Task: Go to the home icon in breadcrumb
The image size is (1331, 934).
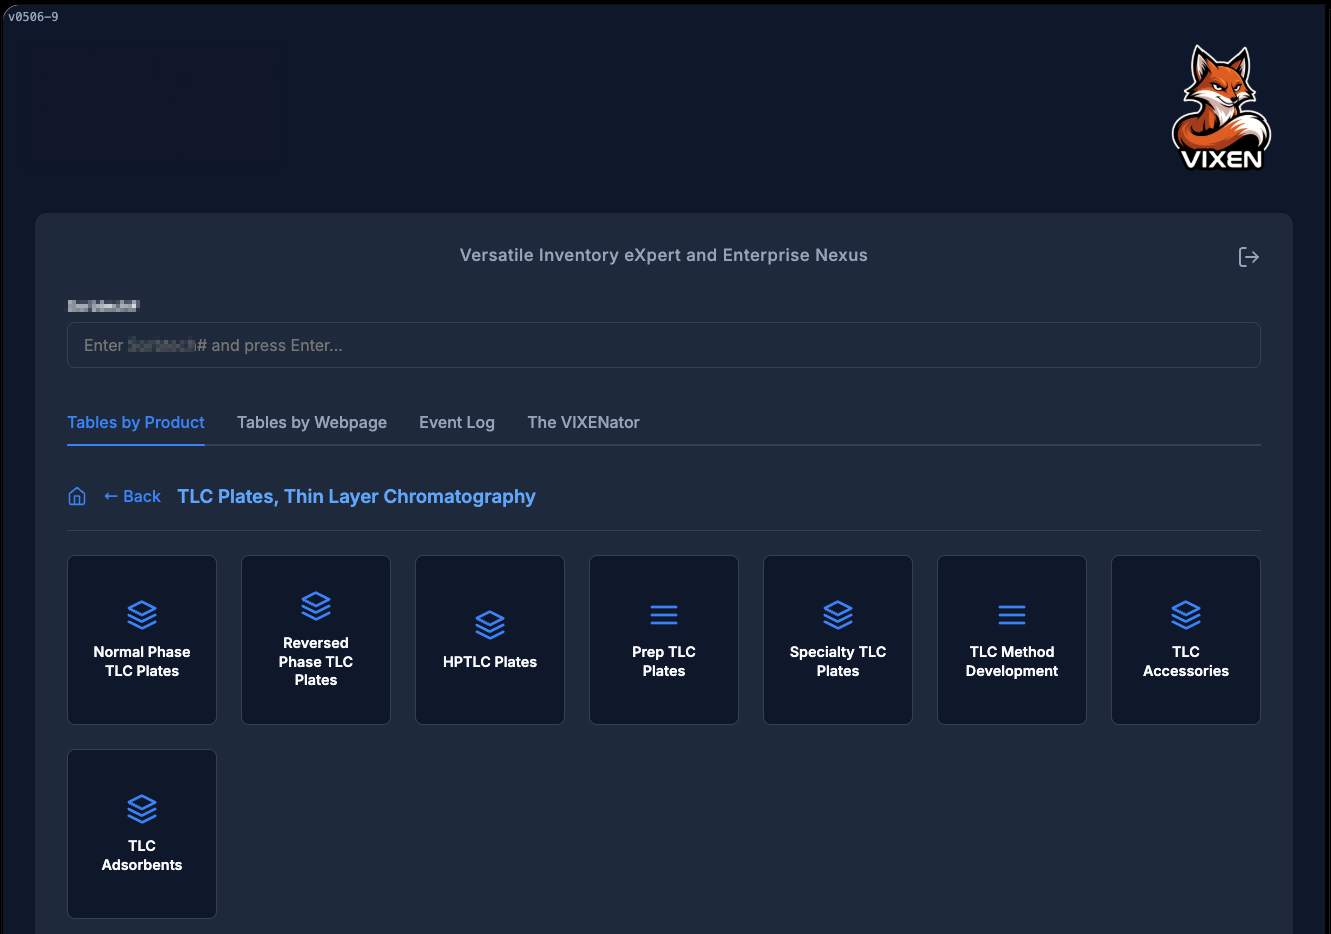Action: [77, 496]
